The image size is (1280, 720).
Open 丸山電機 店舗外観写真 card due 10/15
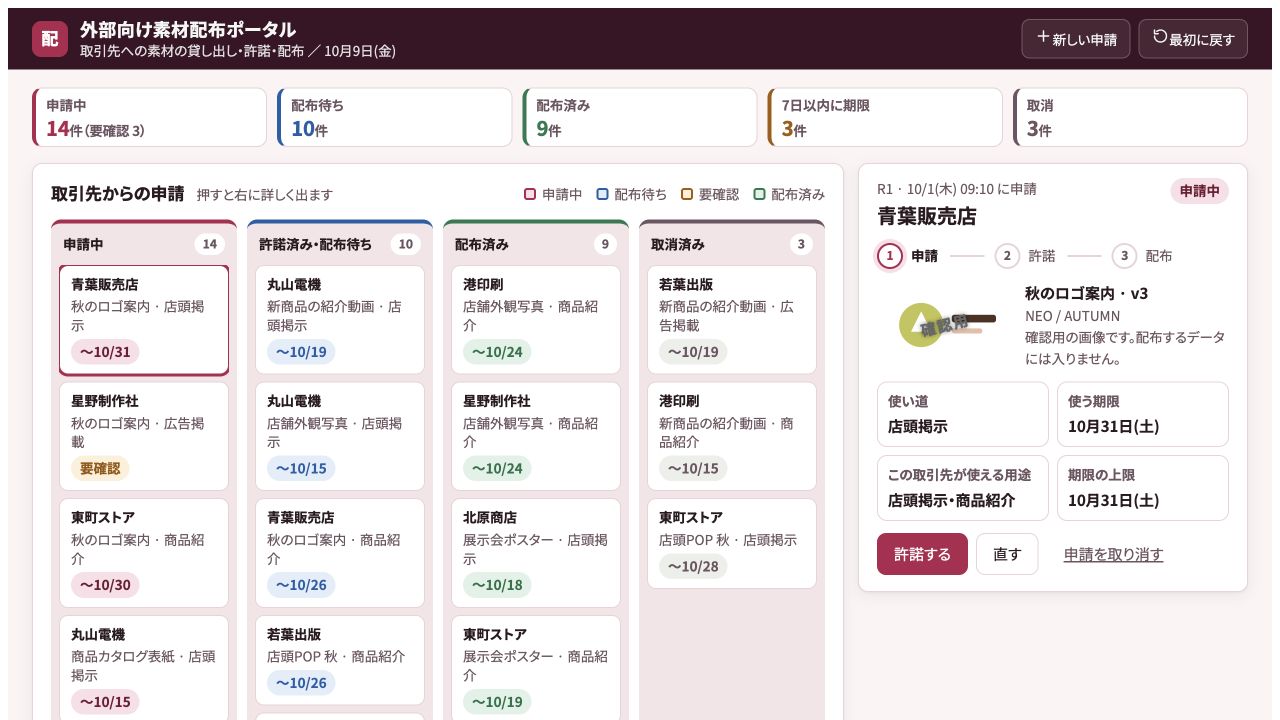(340, 436)
